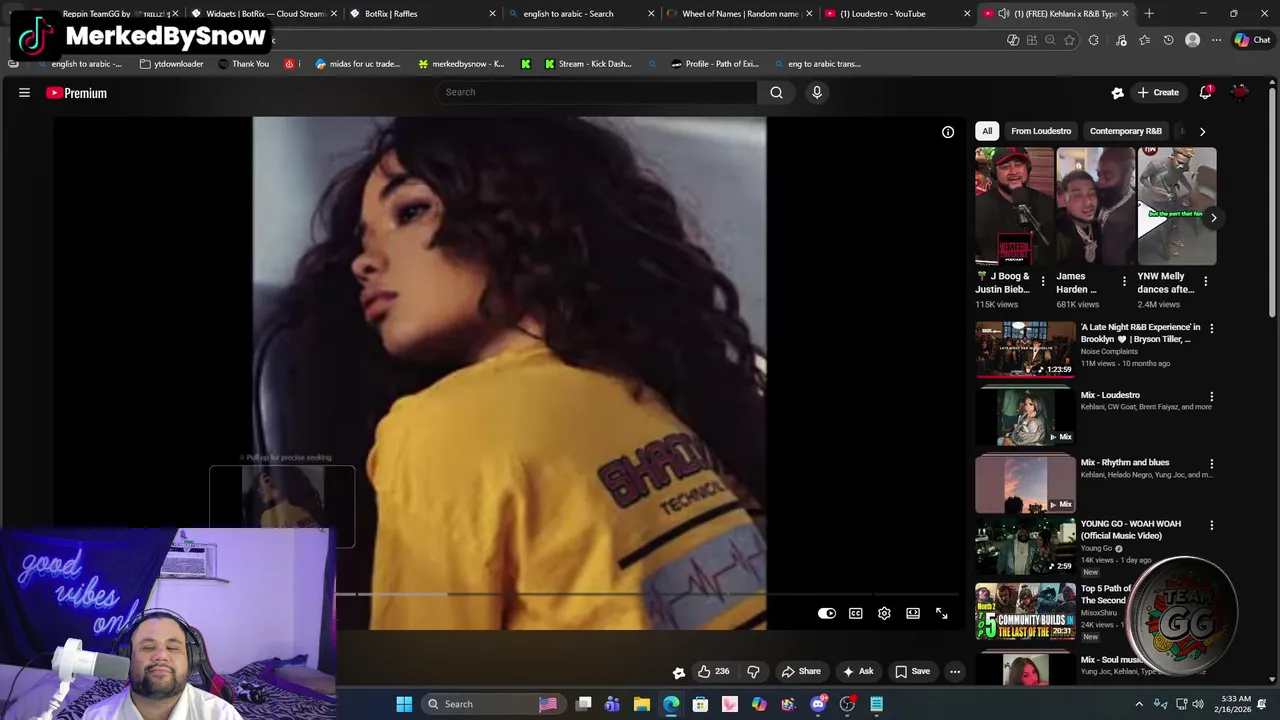Show hidden system tray icons chevron
The height and width of the screenshot is (720, 1280).
tap(1138, 704)
